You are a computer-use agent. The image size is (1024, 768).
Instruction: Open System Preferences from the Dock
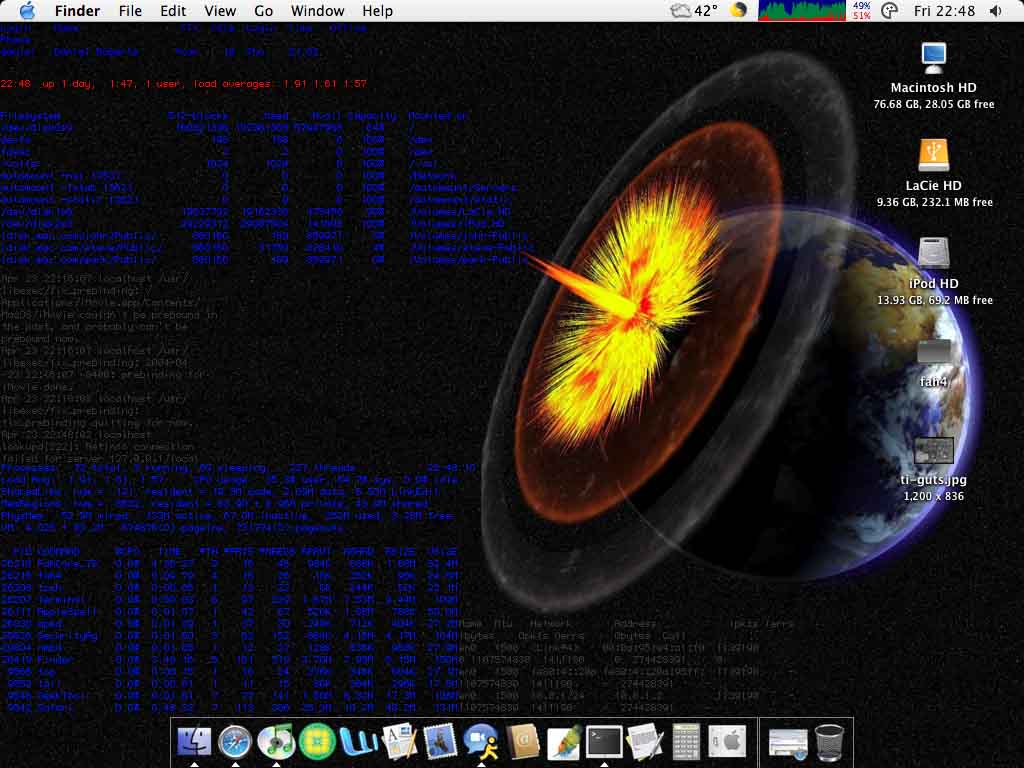(727, 741)
